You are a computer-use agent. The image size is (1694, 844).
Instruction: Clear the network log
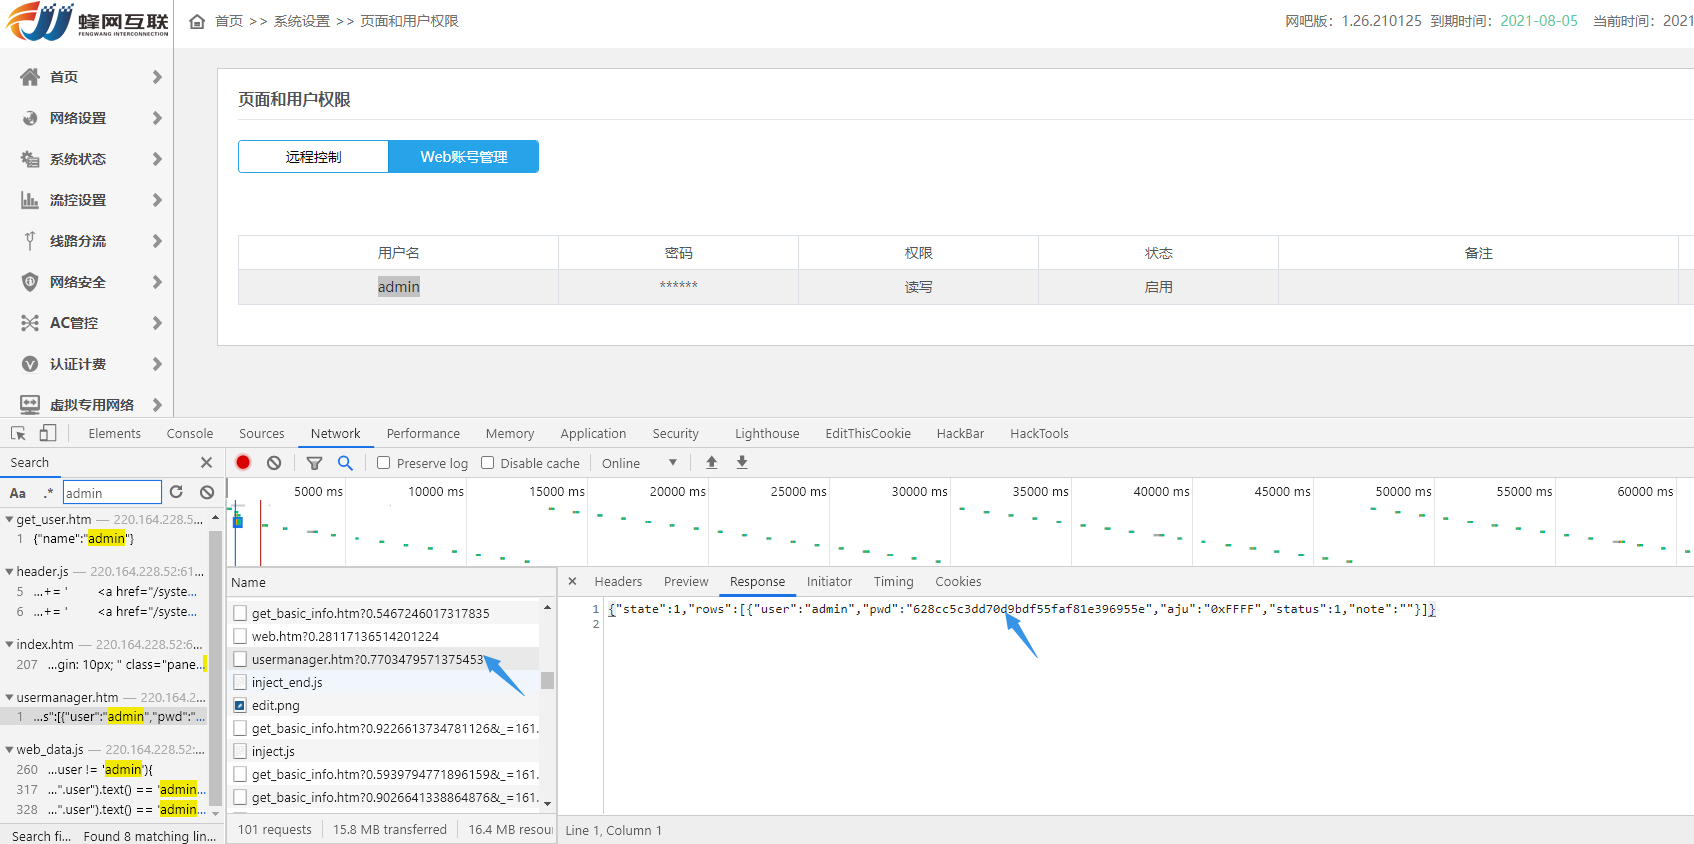pyautogui.click(x=274, y=463)
